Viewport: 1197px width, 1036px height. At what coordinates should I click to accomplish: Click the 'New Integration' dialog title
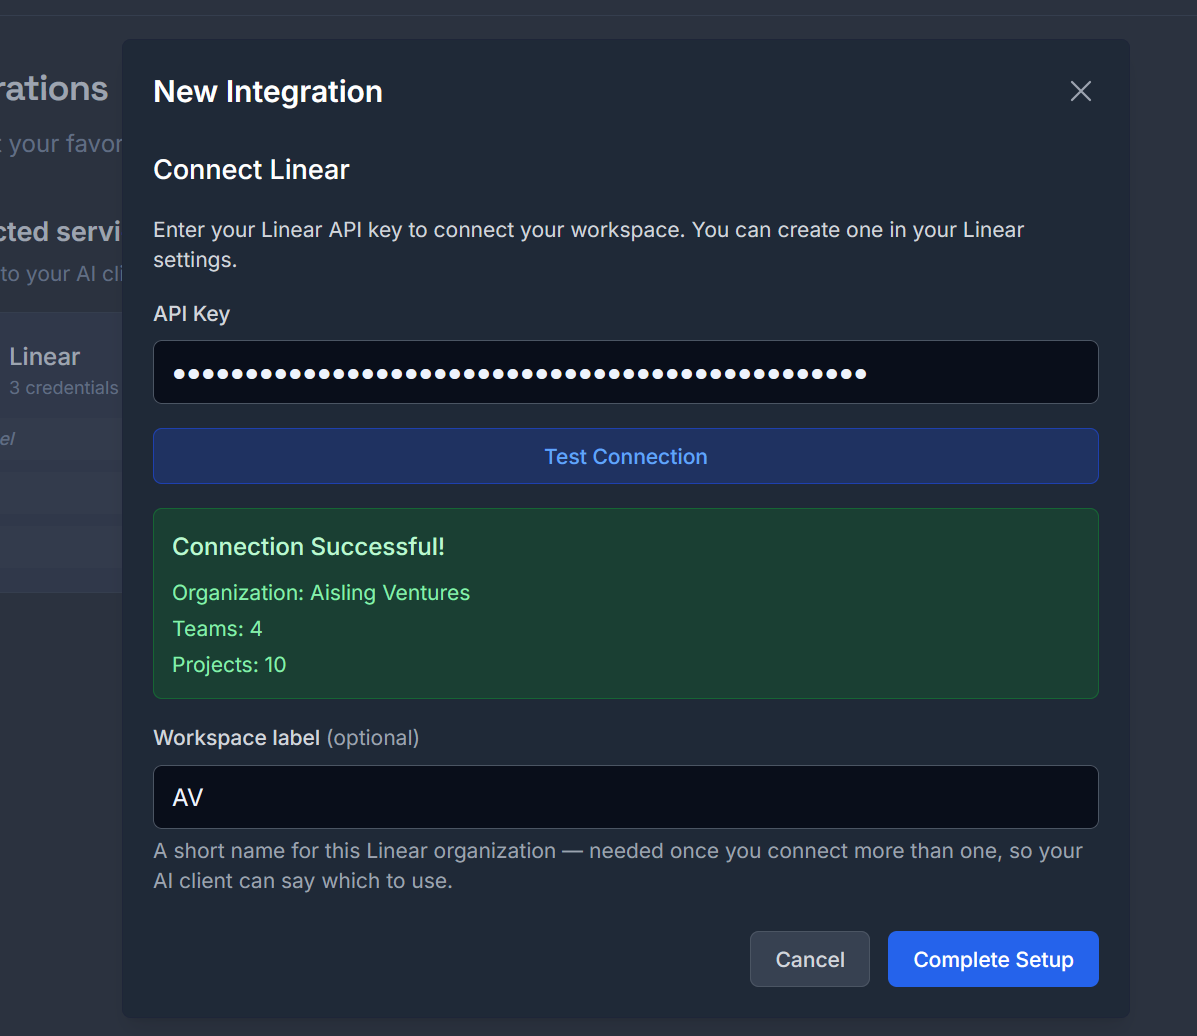click(x=268, y=92)
